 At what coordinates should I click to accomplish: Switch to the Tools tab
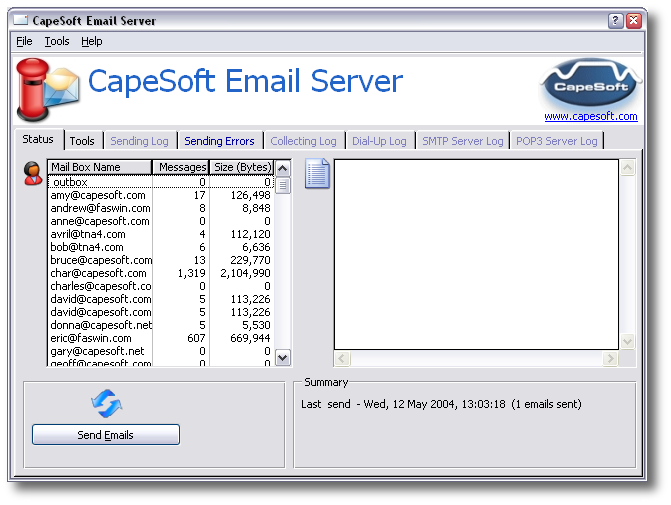tap(82, 141)
